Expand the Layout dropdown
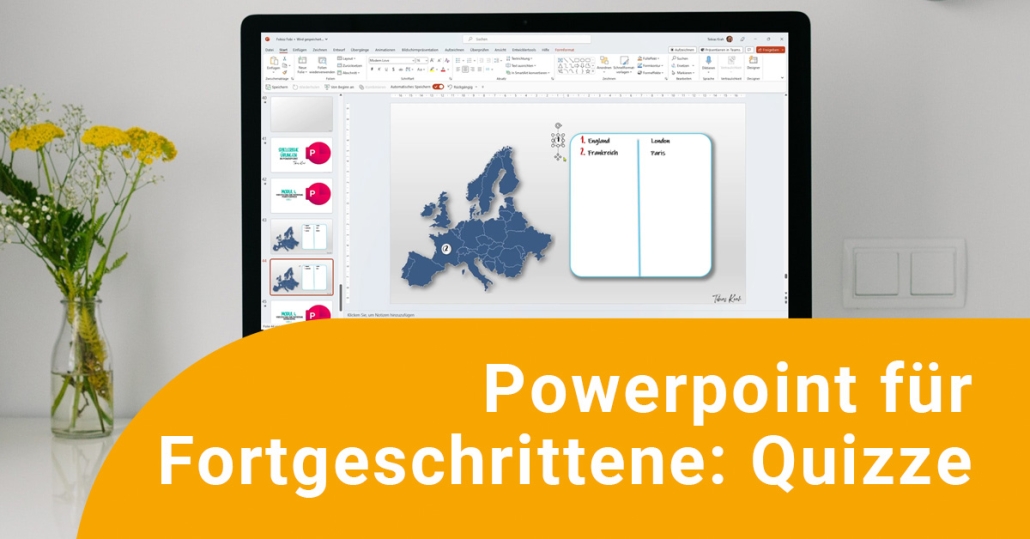This screenshot has height=539, width=1030. (x=348, y=58)
